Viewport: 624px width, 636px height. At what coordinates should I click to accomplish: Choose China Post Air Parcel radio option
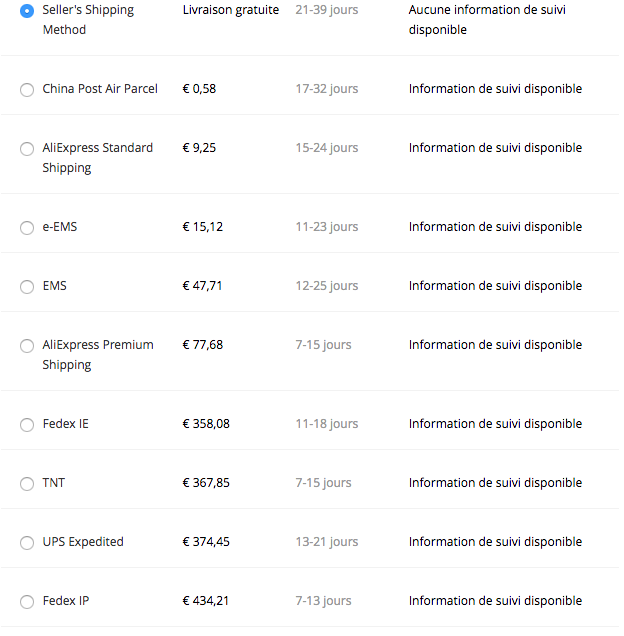[27, 90]
